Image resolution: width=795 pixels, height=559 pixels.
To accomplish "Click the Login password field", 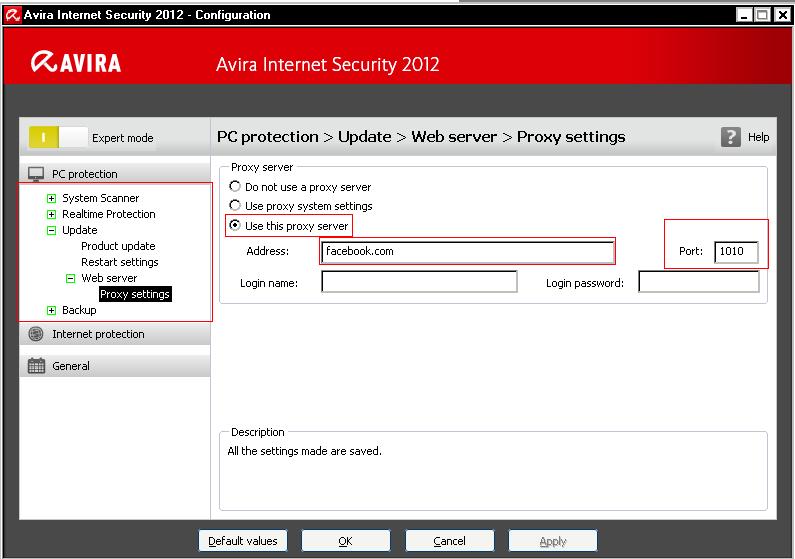I will pyautogui.click(x=699, y=282).
